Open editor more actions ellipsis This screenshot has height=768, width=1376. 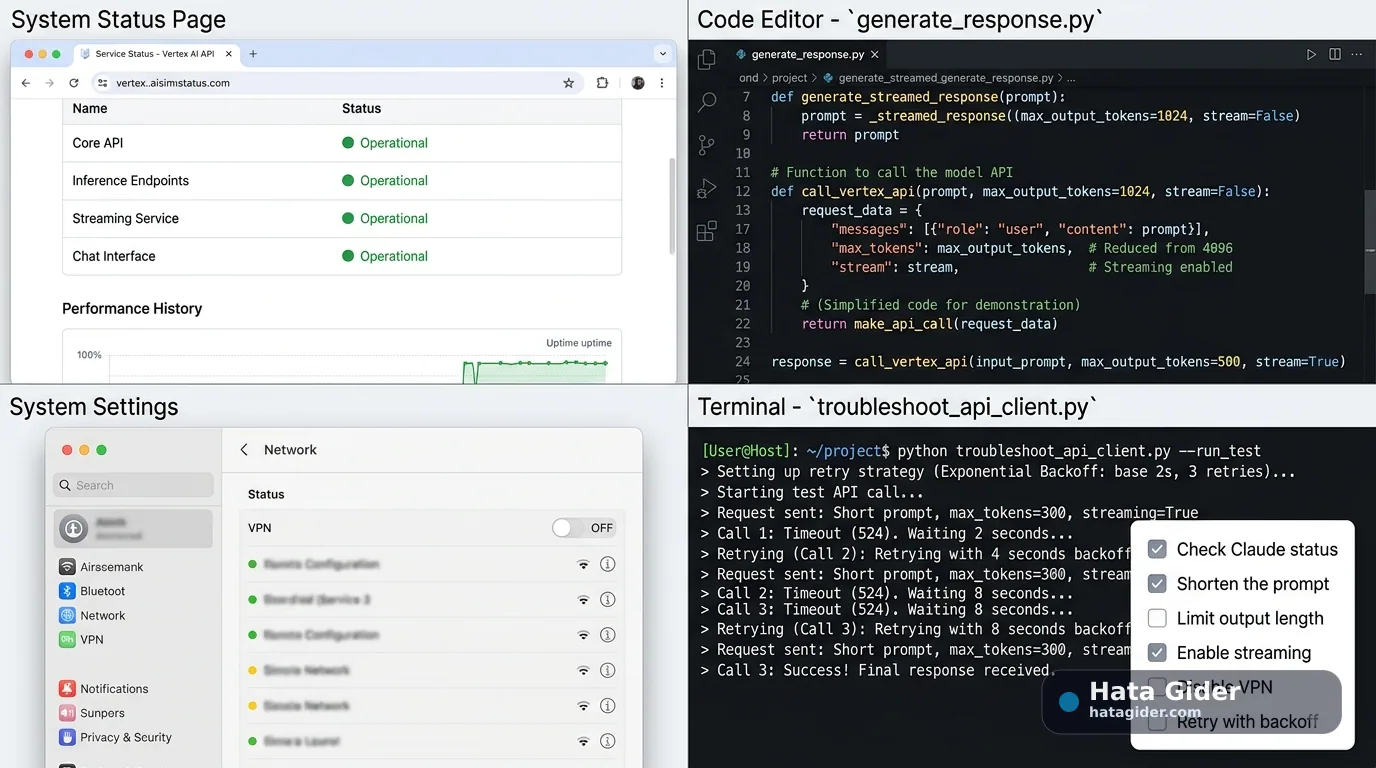pyautogui.click(x=1357, y=55)
